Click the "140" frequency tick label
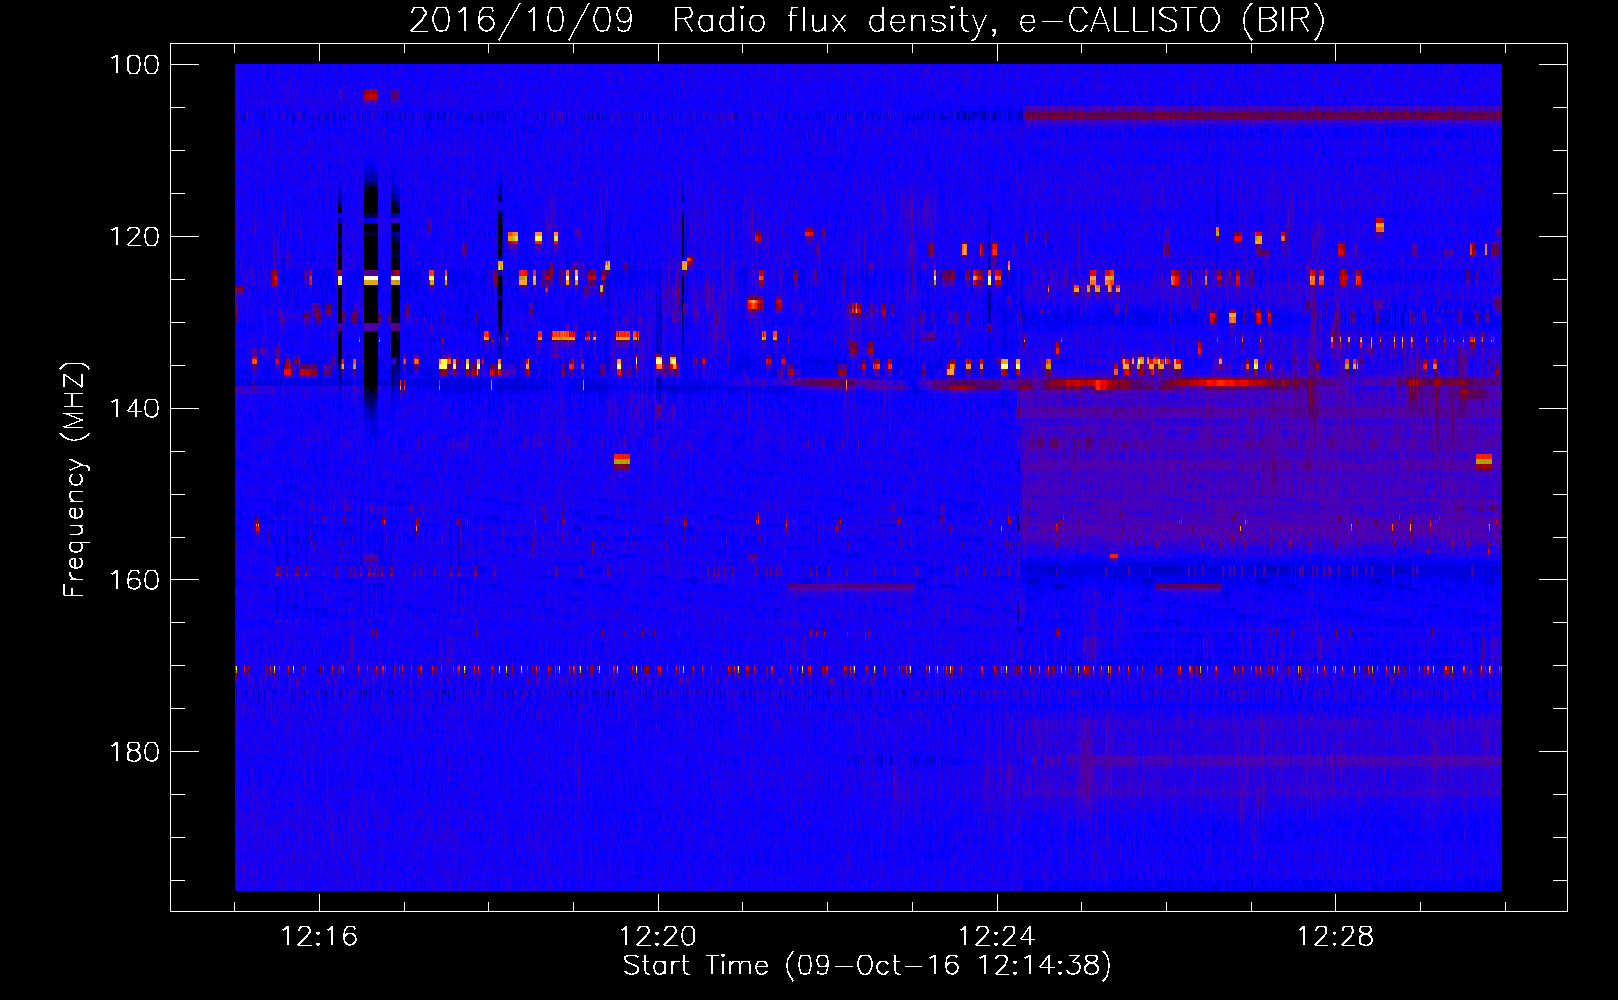The width and height of the screenshot is (1618, 1000). pyautogui.click(x=134, y=409)
